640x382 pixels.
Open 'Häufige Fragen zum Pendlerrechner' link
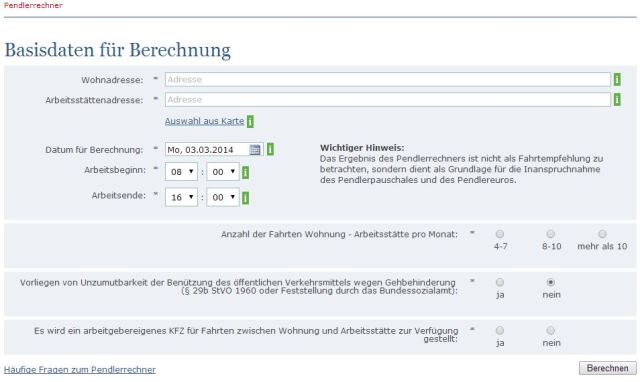80,370
